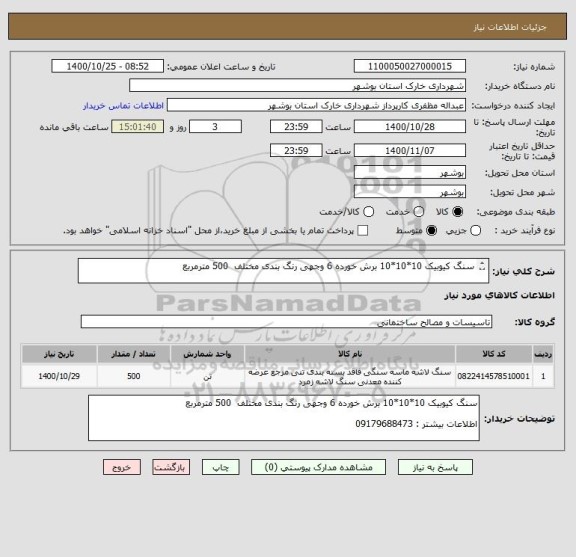The image size is (576, 557).
Task: Click the بازگشت back button
Action: coord(171,467)
